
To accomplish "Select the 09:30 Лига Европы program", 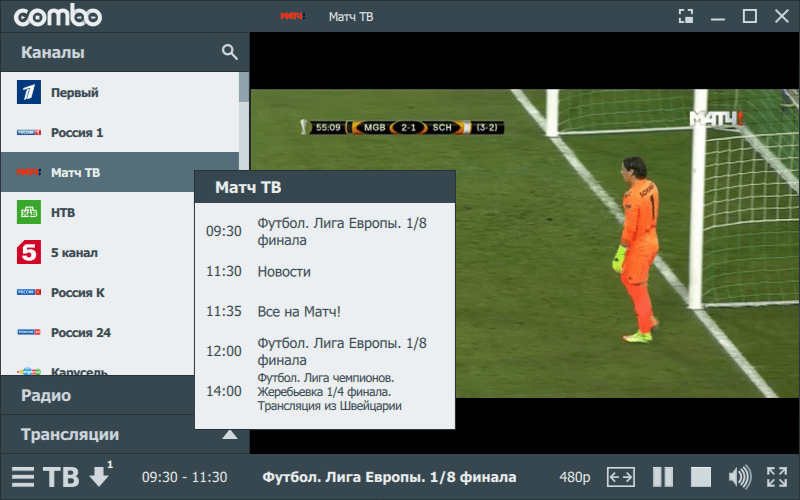I will tap(324, 231).
